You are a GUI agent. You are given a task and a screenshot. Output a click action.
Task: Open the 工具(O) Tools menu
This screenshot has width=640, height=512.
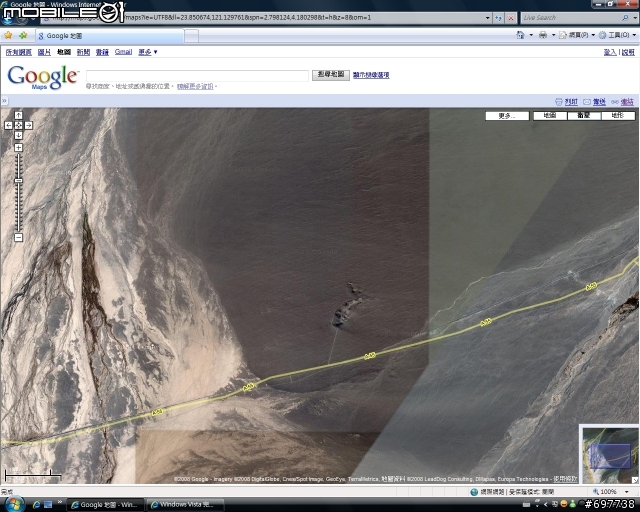click(x=617, y=35)
